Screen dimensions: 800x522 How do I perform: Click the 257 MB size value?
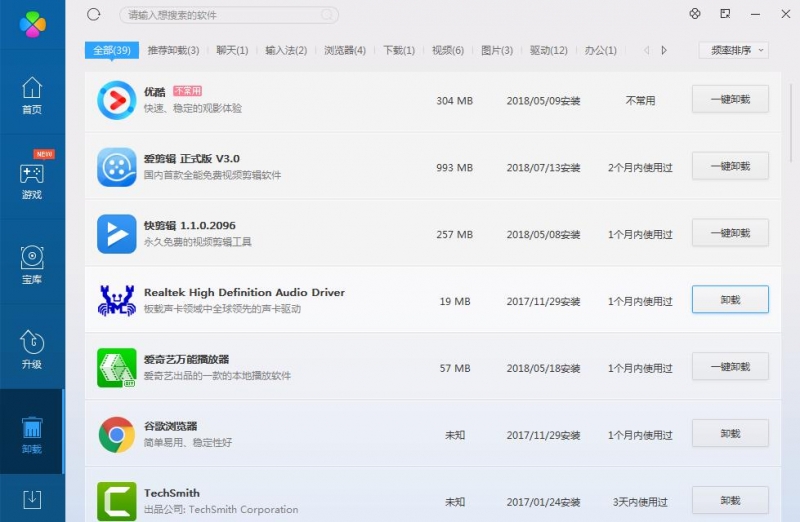point(455,234)
